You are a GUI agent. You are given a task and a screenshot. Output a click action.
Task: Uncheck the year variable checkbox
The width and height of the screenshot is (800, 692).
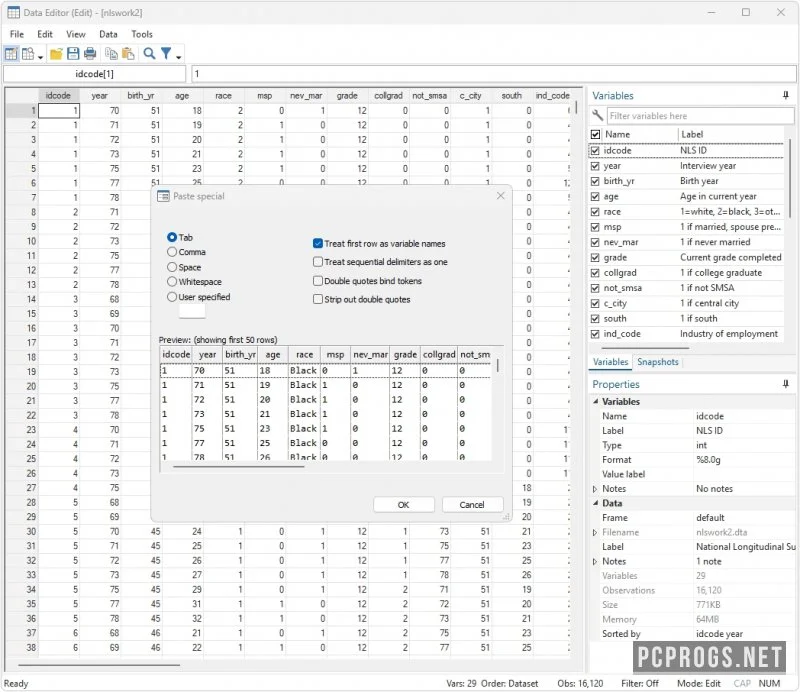point(595,166)
